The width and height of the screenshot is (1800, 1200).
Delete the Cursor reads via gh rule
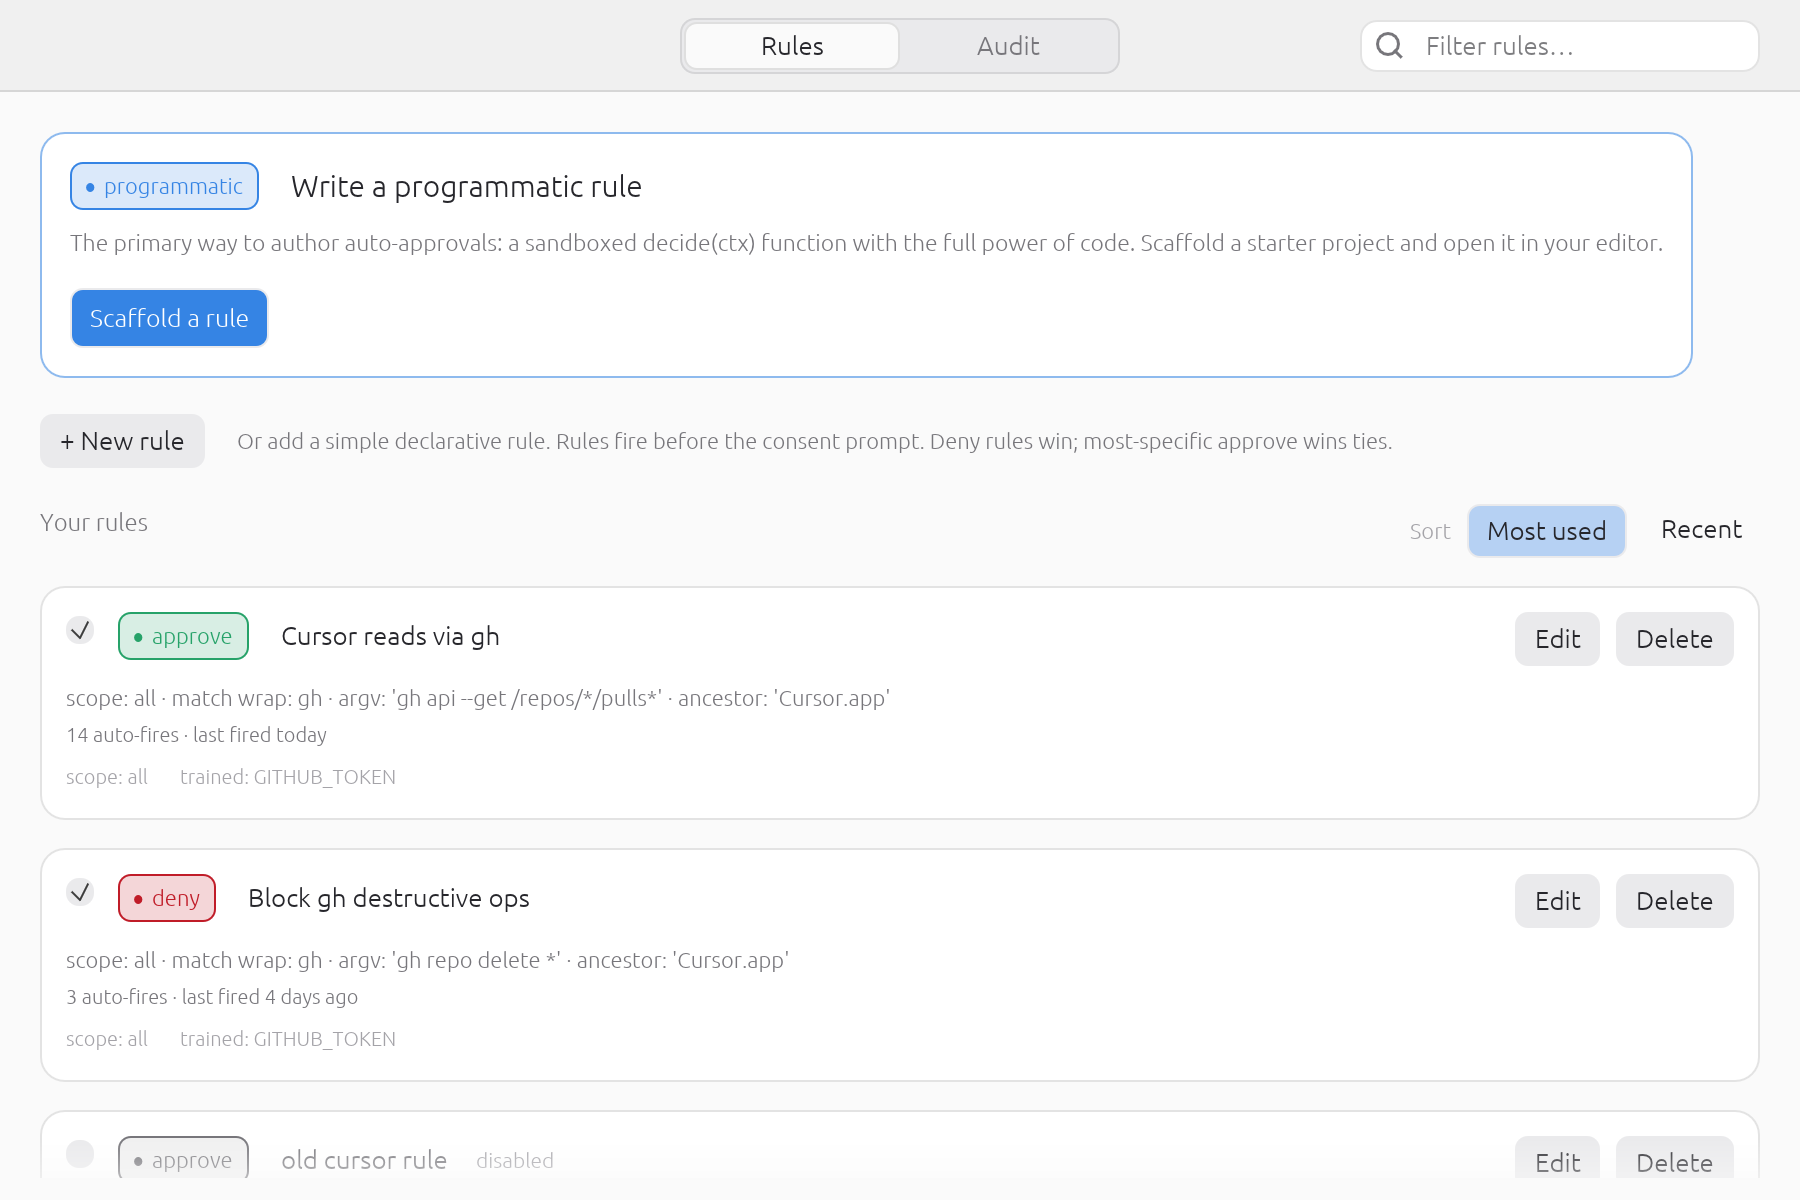[x=1674, y=639]
